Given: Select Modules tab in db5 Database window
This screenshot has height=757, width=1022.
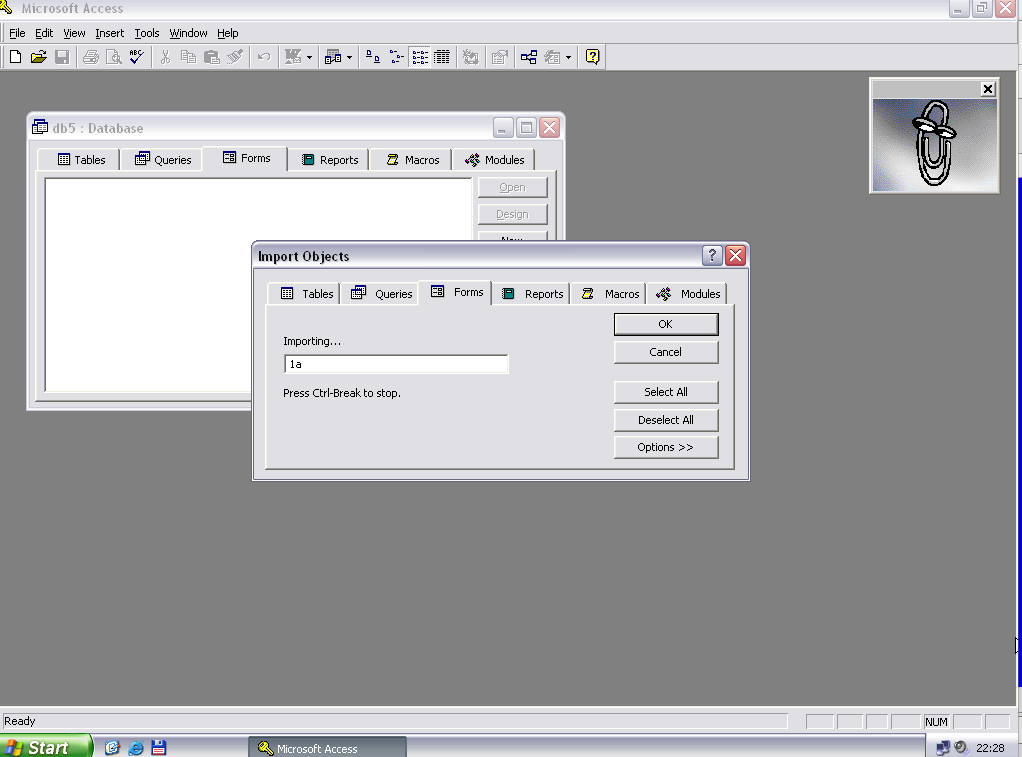Looking at the screenshot, I should click(493, 160).
